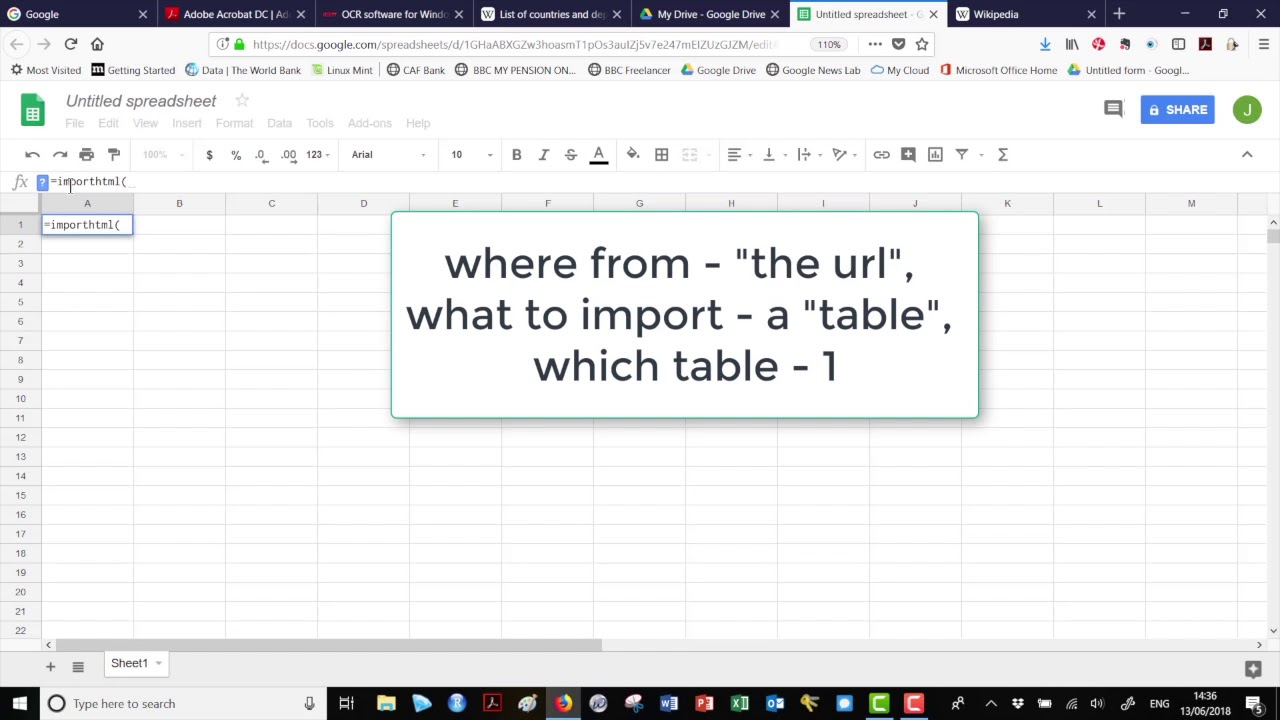The height and width of the screenshot is (720, 1280).
Task: Click the merge cells icon
Action: [689, 154]
